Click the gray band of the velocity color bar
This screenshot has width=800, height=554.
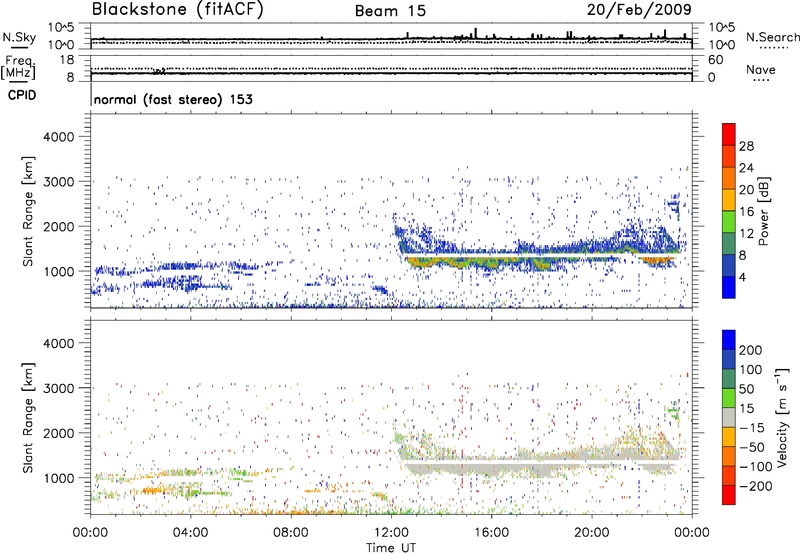[729, 417]
